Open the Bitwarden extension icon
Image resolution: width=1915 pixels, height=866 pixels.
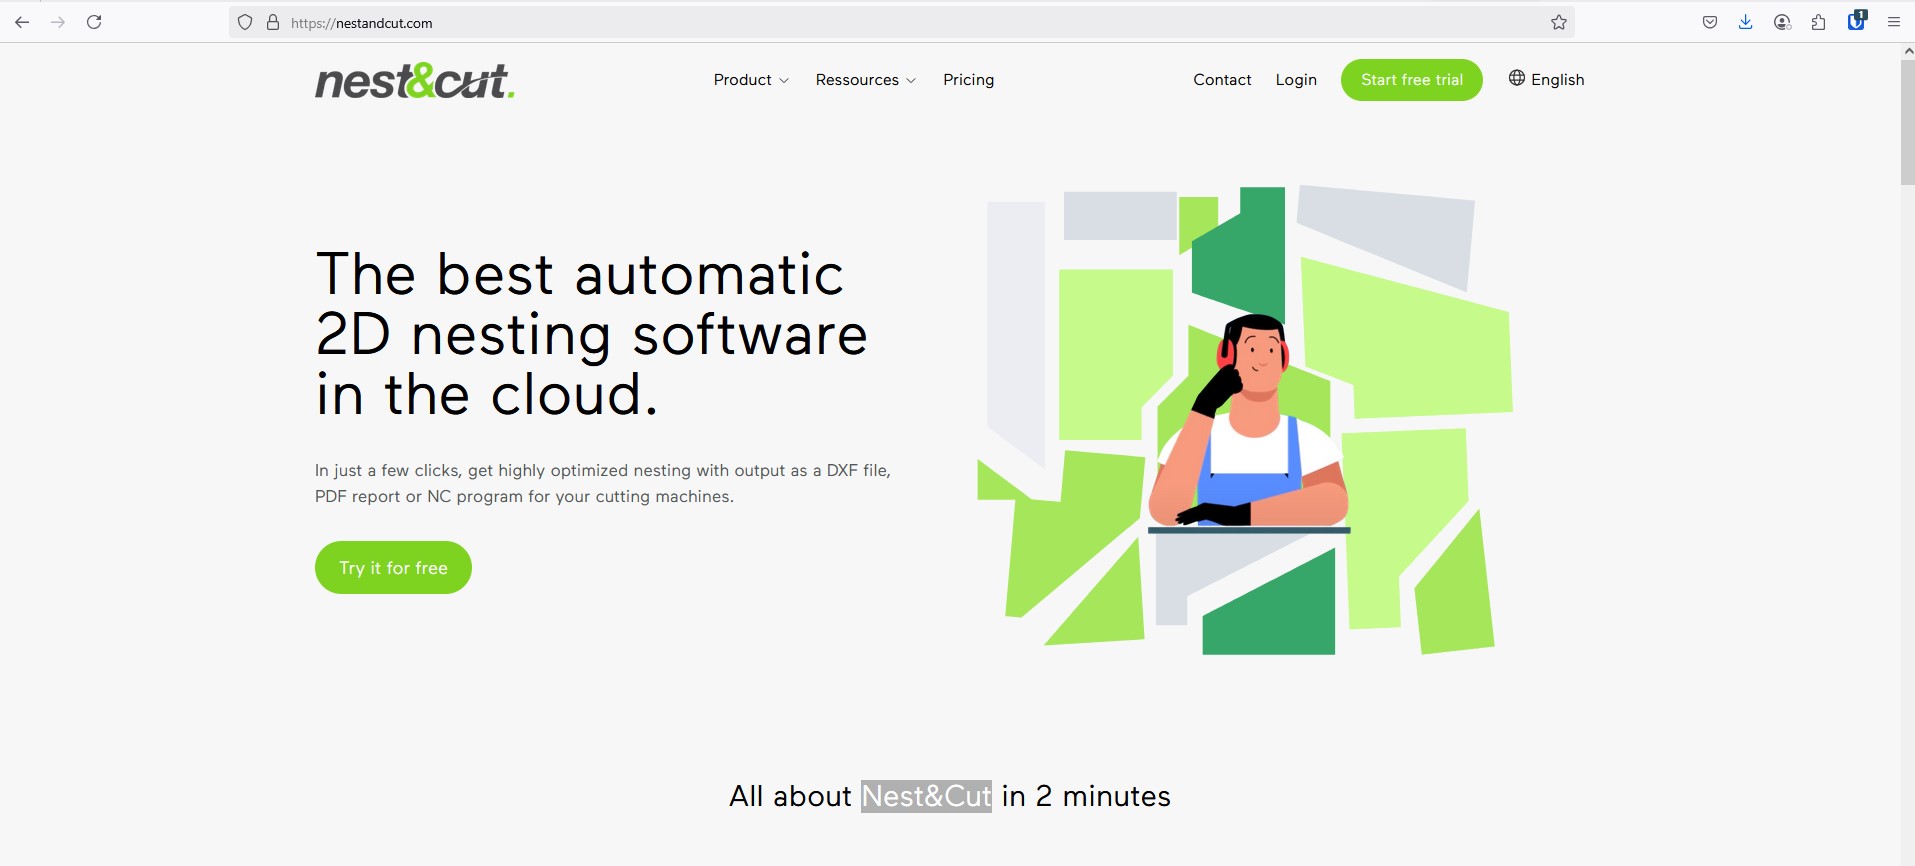pos(1857,20)
